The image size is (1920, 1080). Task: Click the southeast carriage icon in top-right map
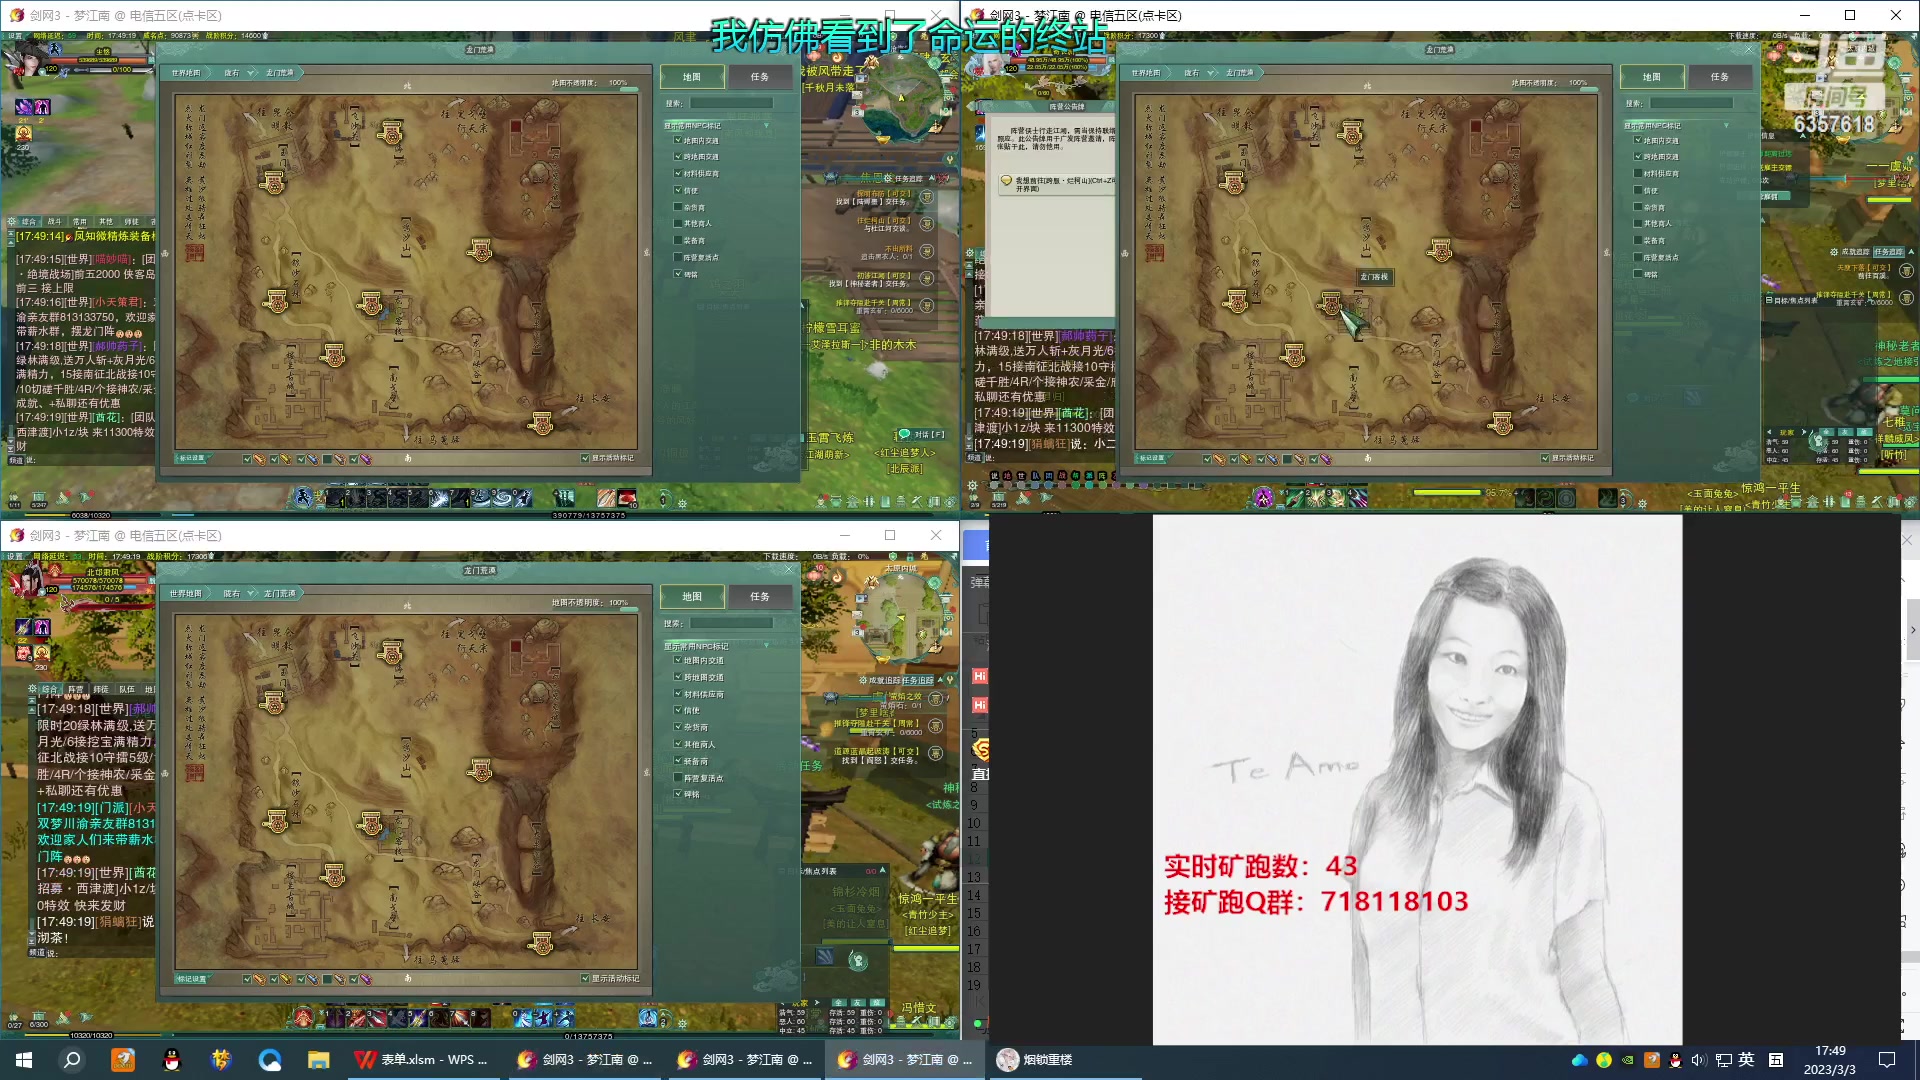[1501, 424]
